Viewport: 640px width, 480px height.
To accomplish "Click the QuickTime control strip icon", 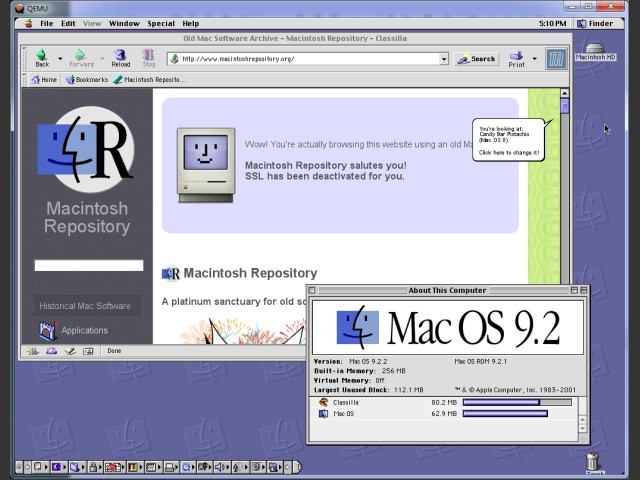I will pyautogui.click(x=185, y=467).
